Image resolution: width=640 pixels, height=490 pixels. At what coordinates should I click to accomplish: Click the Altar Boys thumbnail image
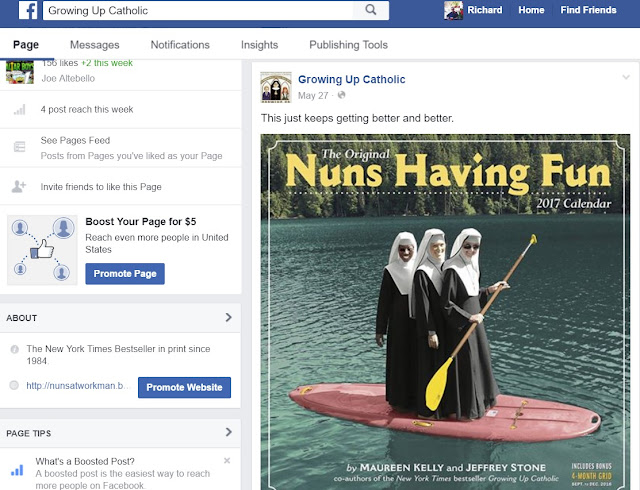20,72
